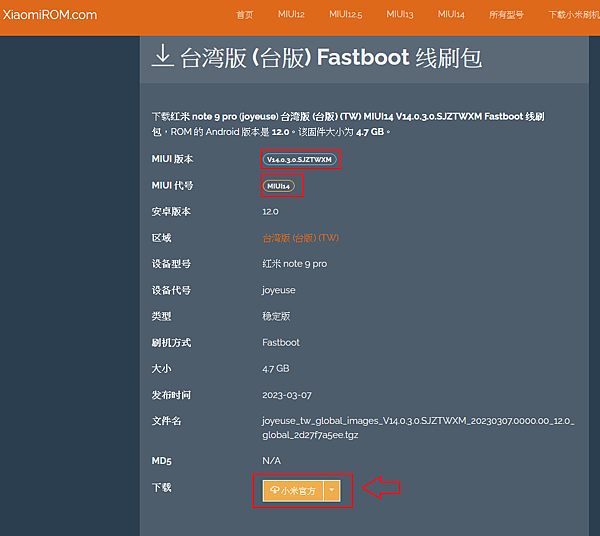Viewport: 600px width, 536px height.
Task: Click the 台湾版 (台版) Fastboot 线刷包 heading
Action: [331, 58]
